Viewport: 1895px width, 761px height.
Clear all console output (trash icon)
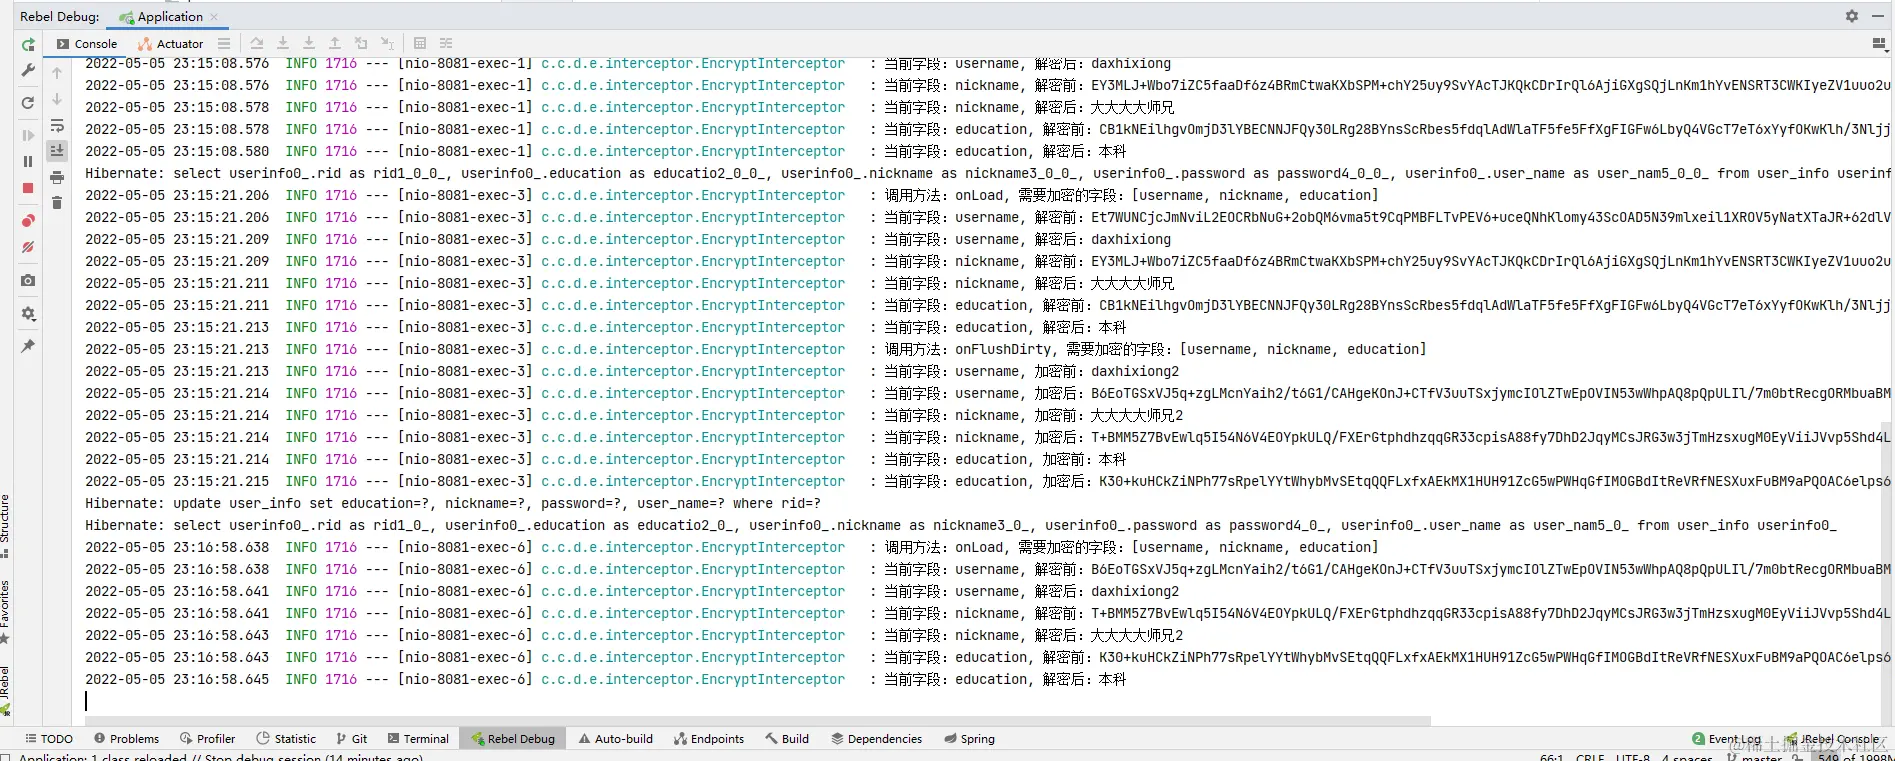57,203
